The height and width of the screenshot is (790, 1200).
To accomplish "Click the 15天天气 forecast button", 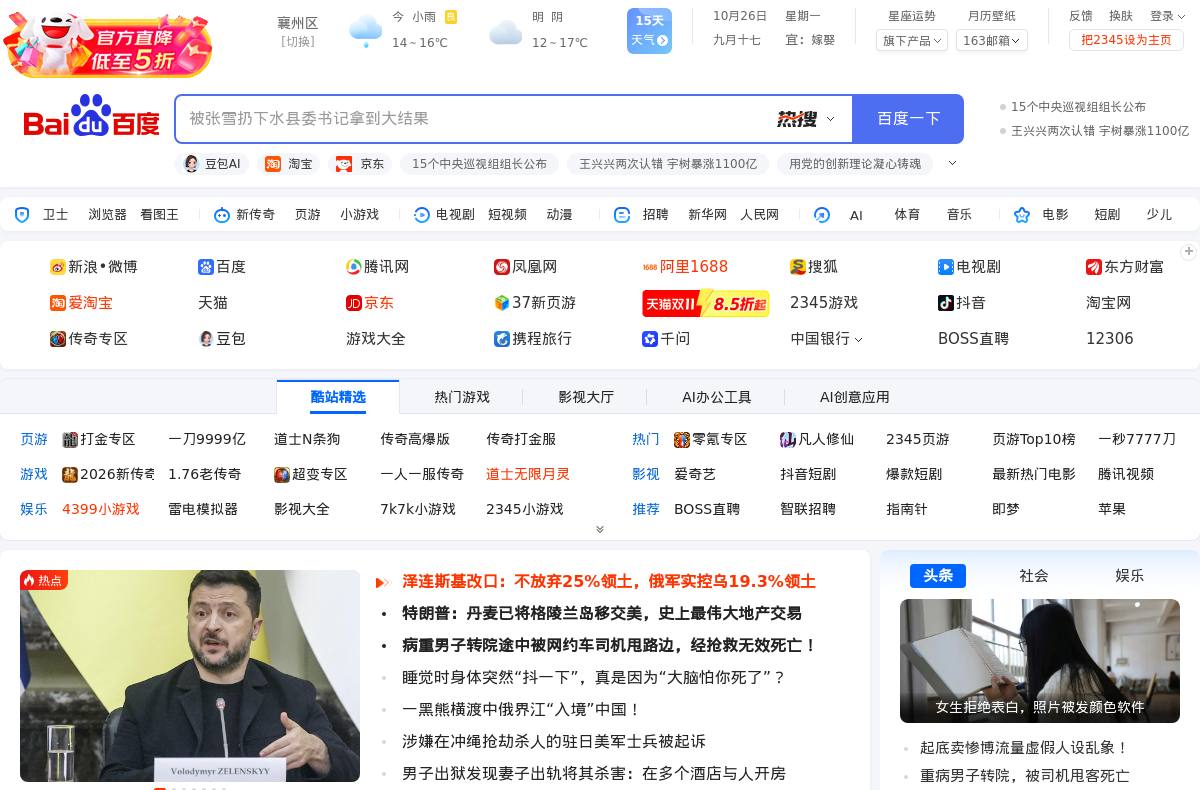I will point(649,30).
